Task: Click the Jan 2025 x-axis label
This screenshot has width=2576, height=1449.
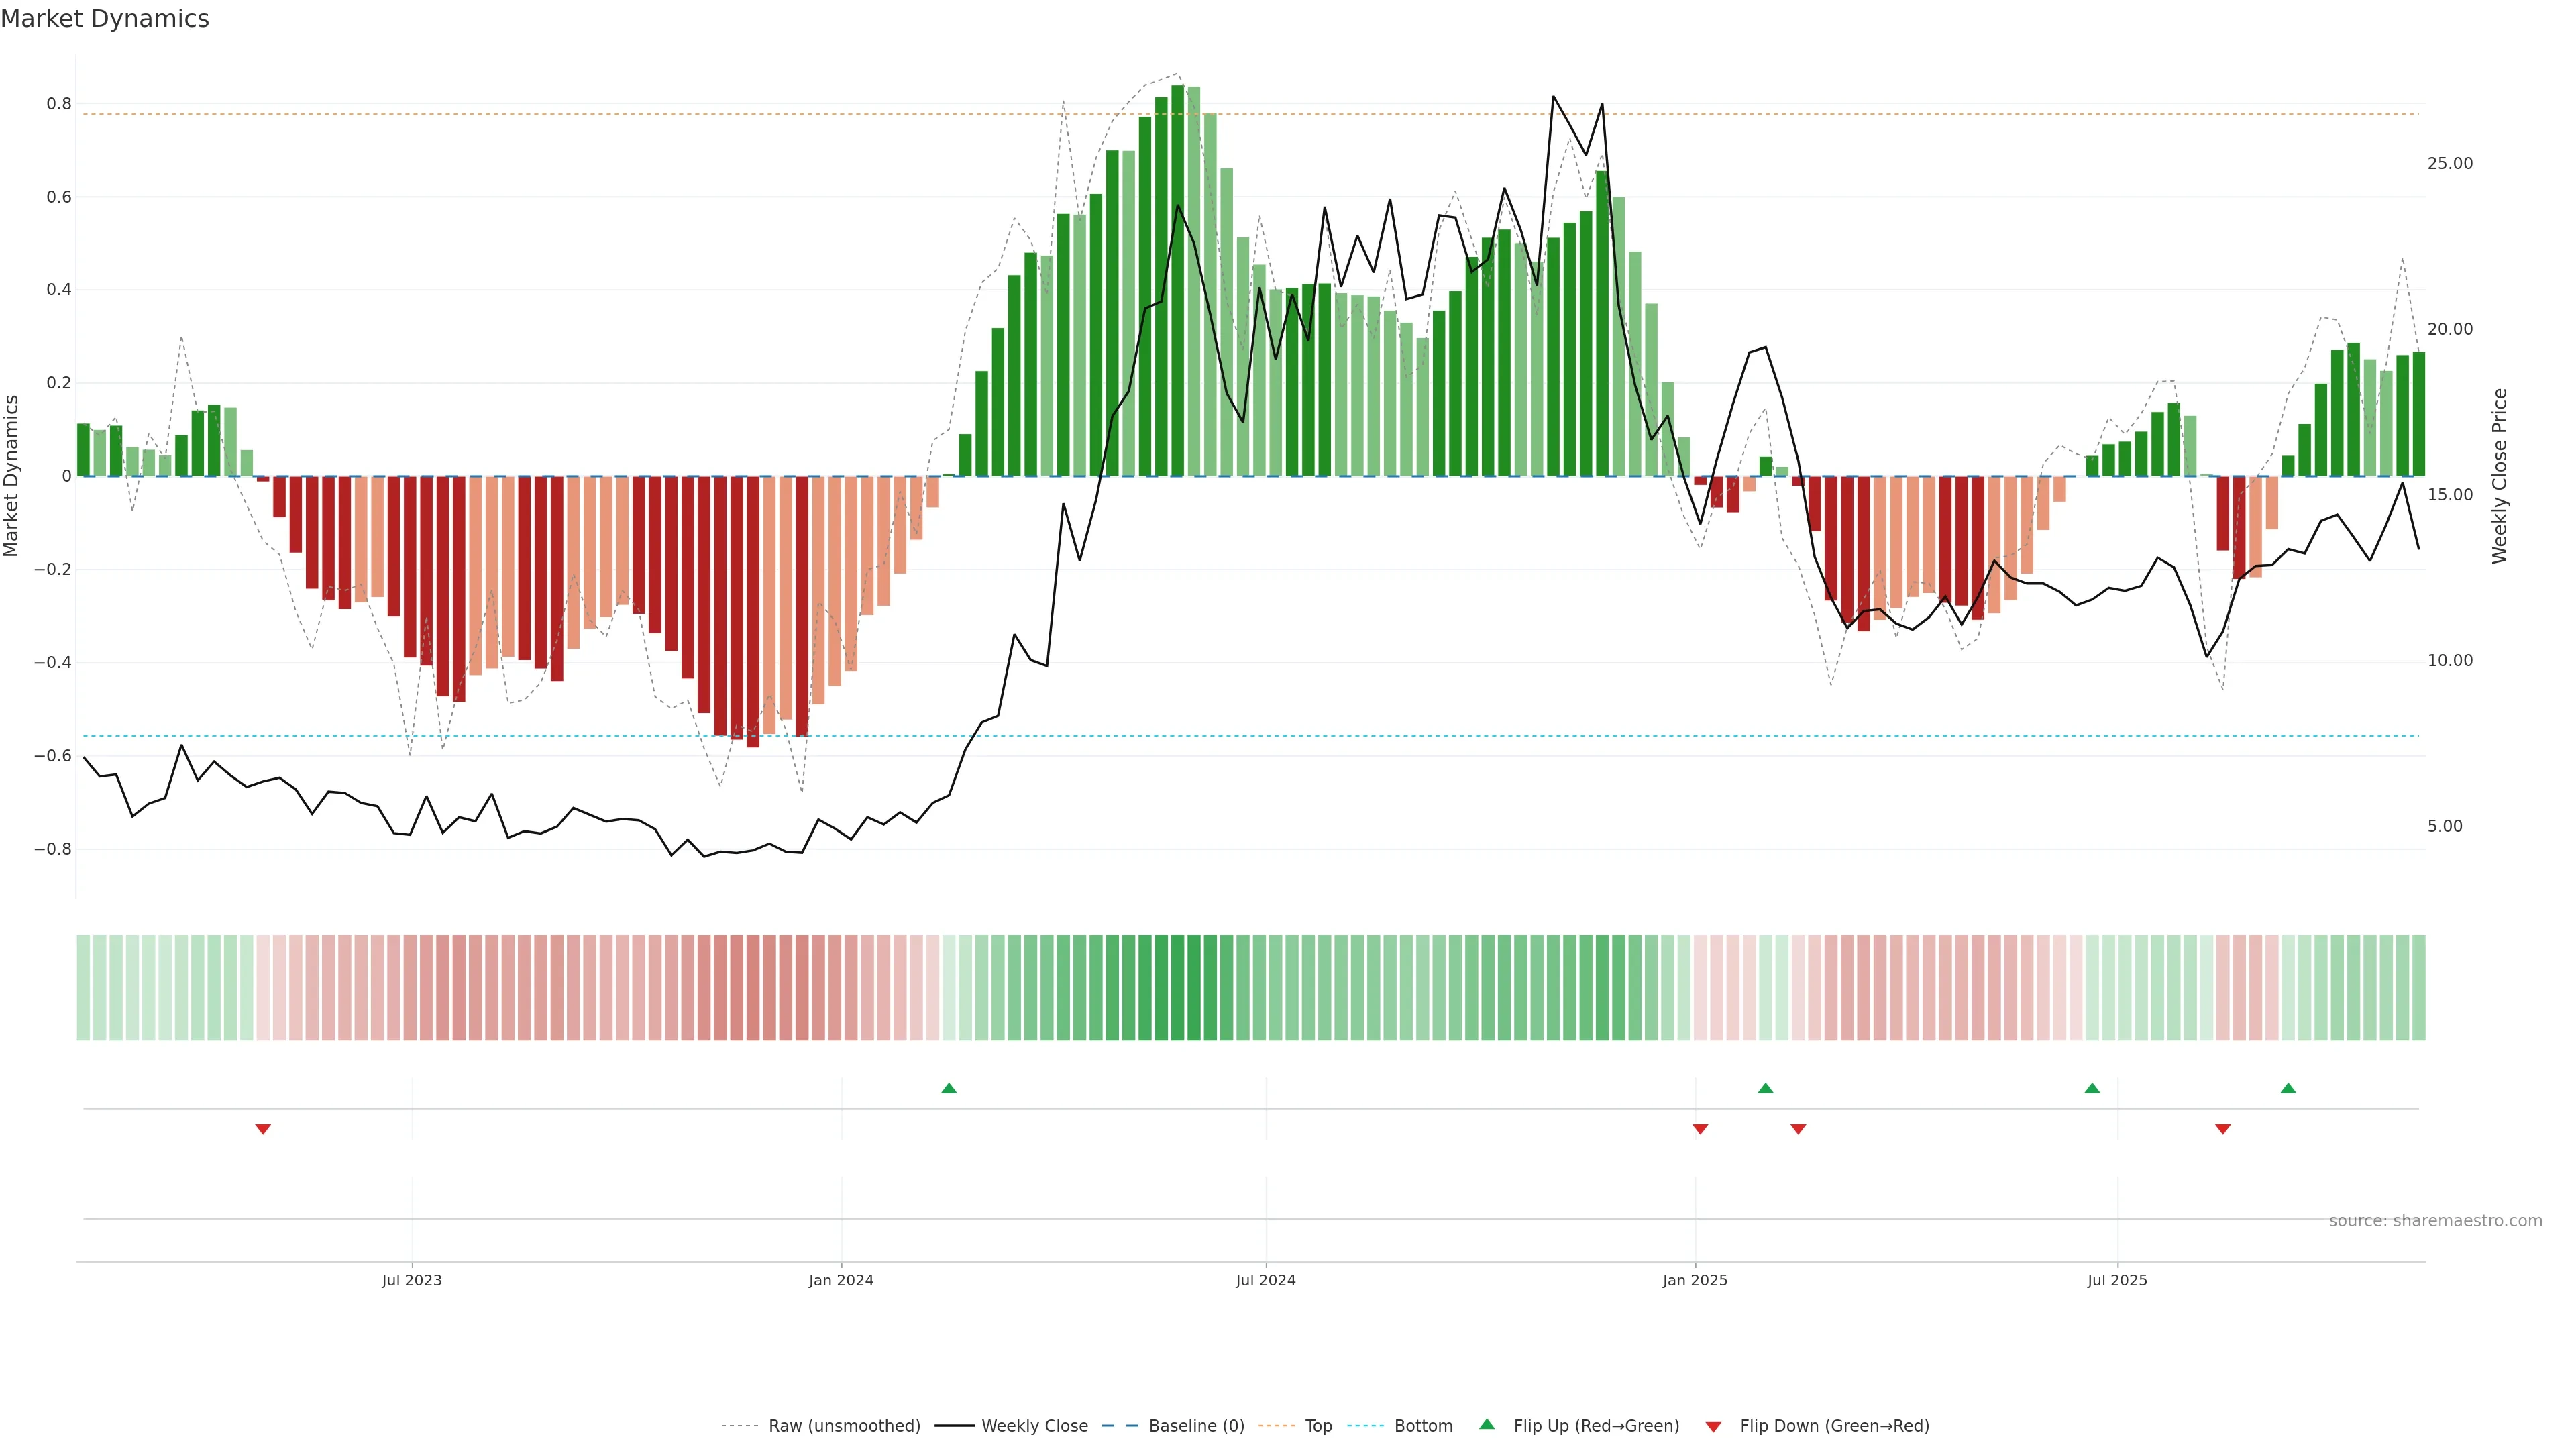Action: pos(1694,1280)
